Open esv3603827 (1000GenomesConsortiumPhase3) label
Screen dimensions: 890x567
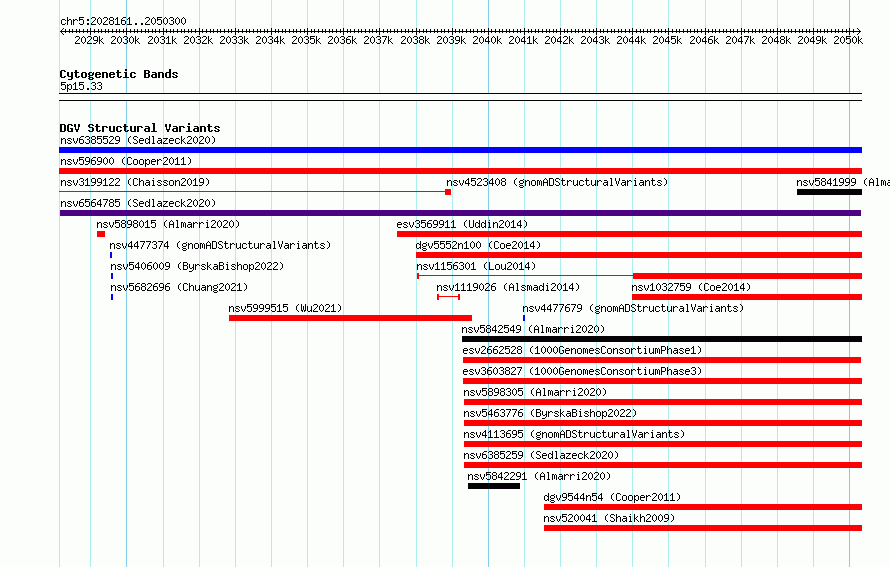pyautogui.click(x=582, y=371)
